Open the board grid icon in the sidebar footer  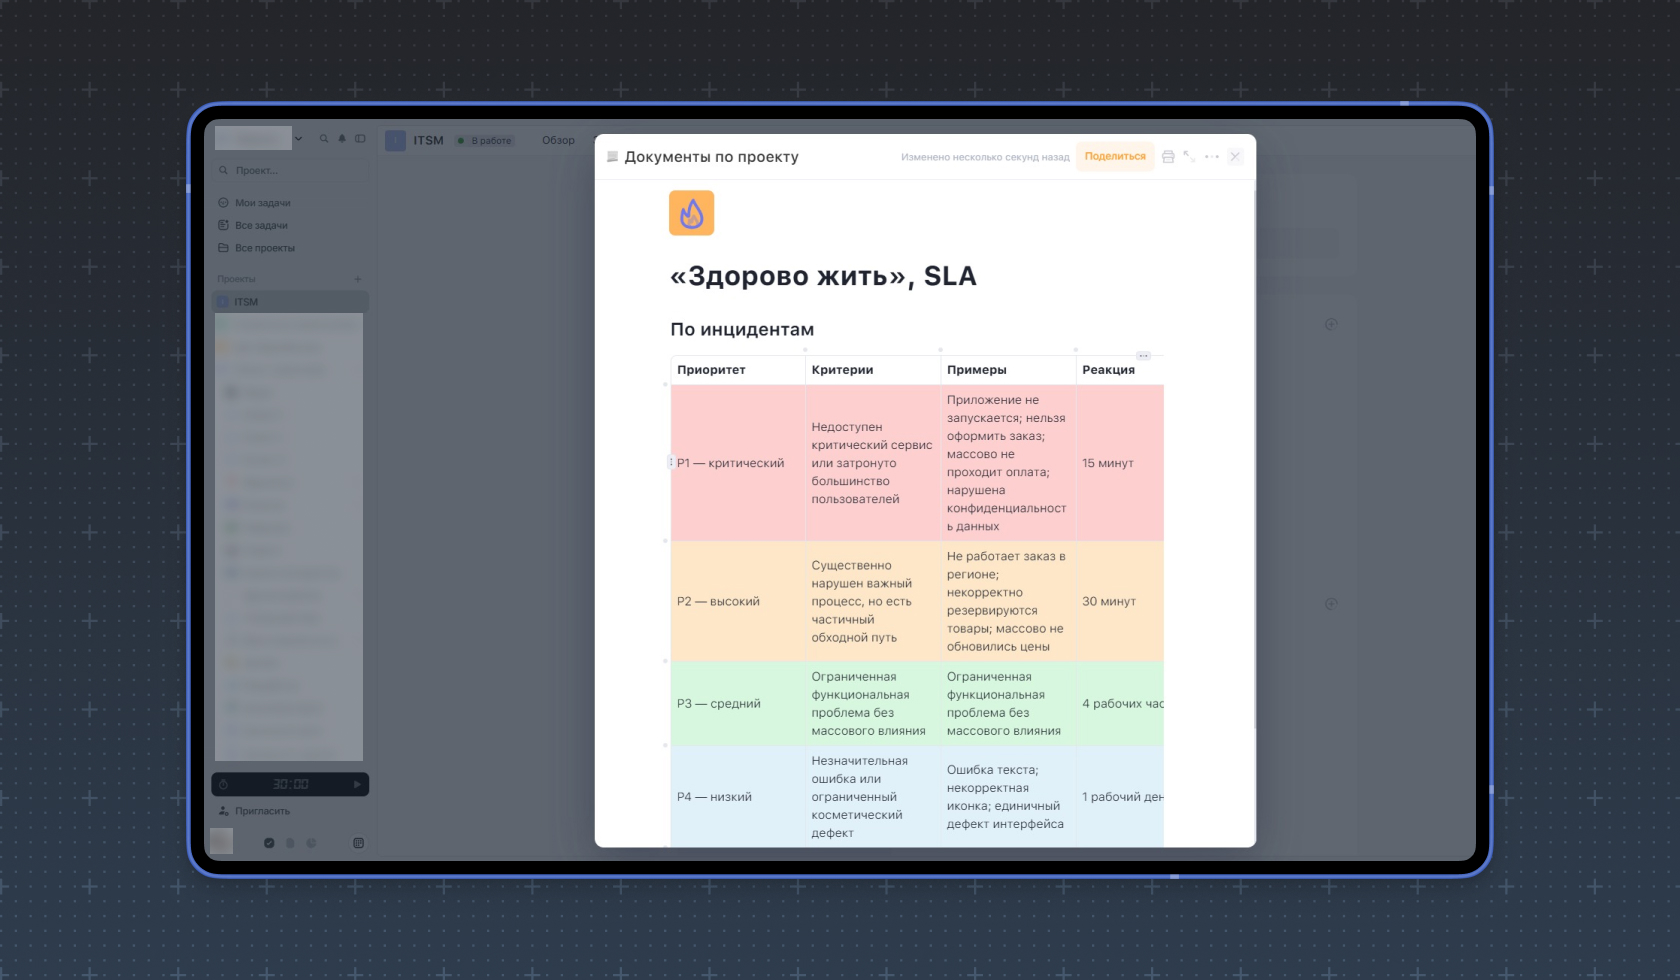point(358,843)
